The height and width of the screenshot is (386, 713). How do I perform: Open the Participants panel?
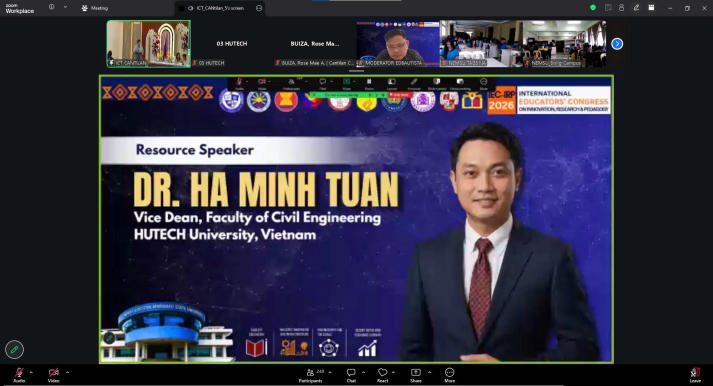[311, 375]
